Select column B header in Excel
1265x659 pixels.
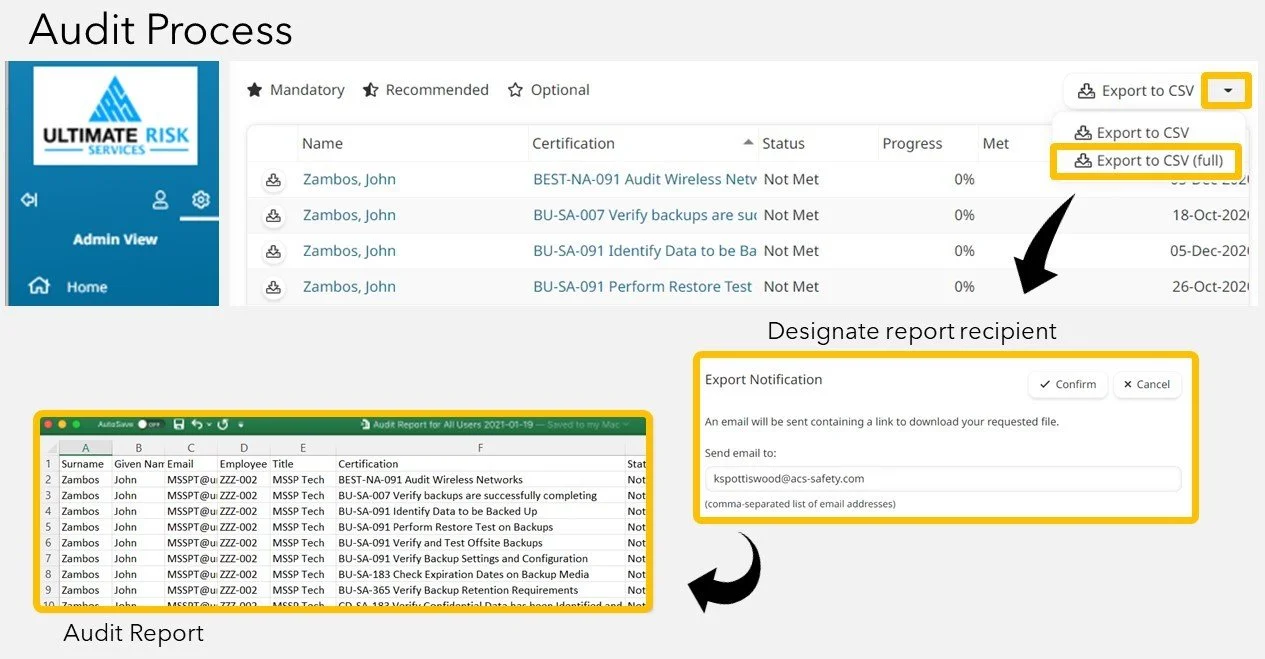(x=139, y=449)
